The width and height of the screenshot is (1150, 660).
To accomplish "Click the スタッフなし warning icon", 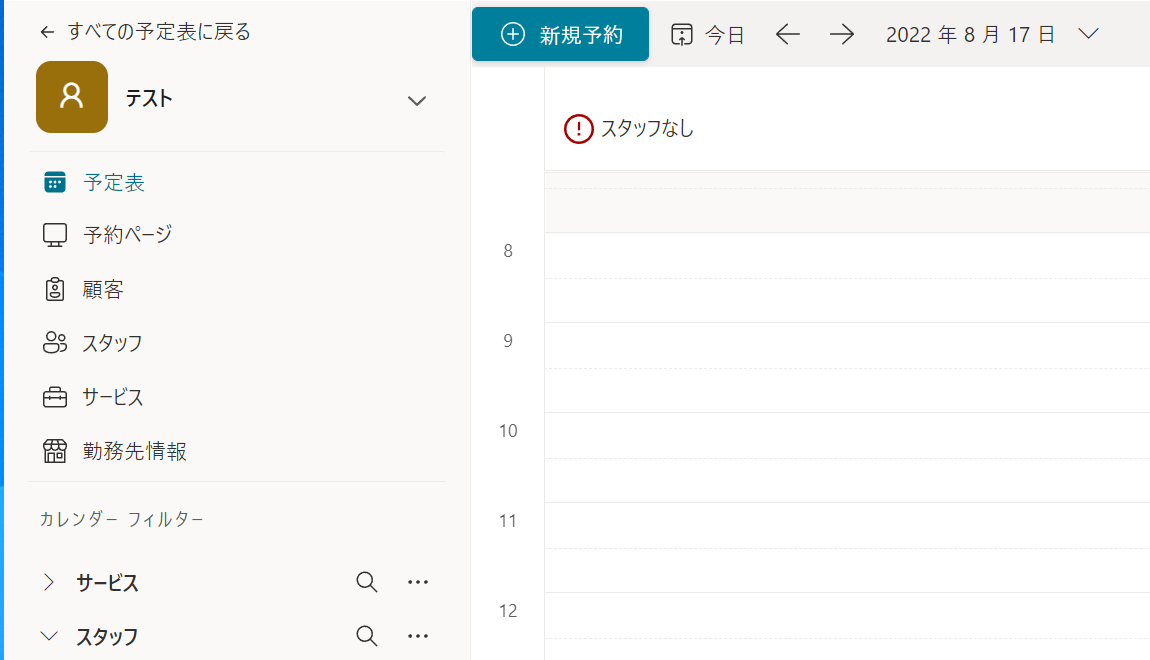I will (579, 128).
